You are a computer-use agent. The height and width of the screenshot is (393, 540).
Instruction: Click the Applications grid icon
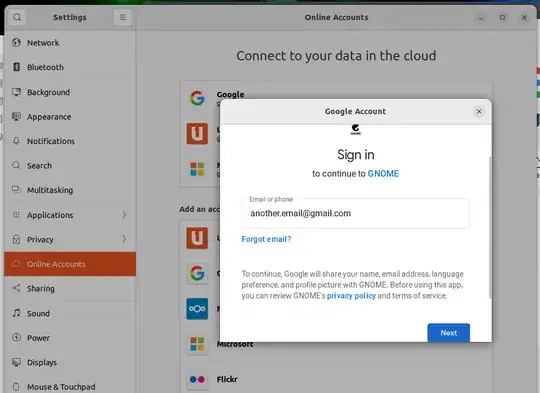point(16,215)
